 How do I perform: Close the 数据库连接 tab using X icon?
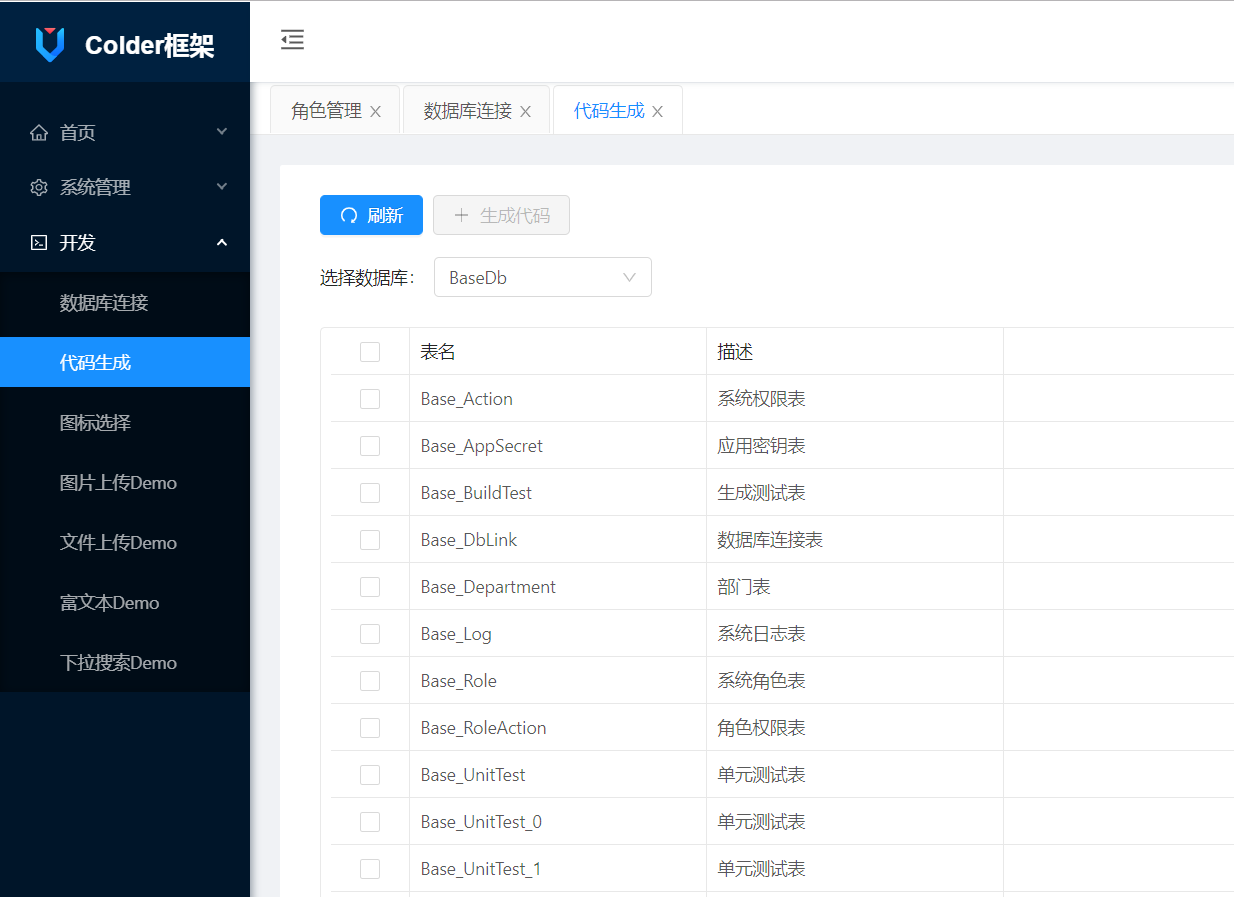525,112
